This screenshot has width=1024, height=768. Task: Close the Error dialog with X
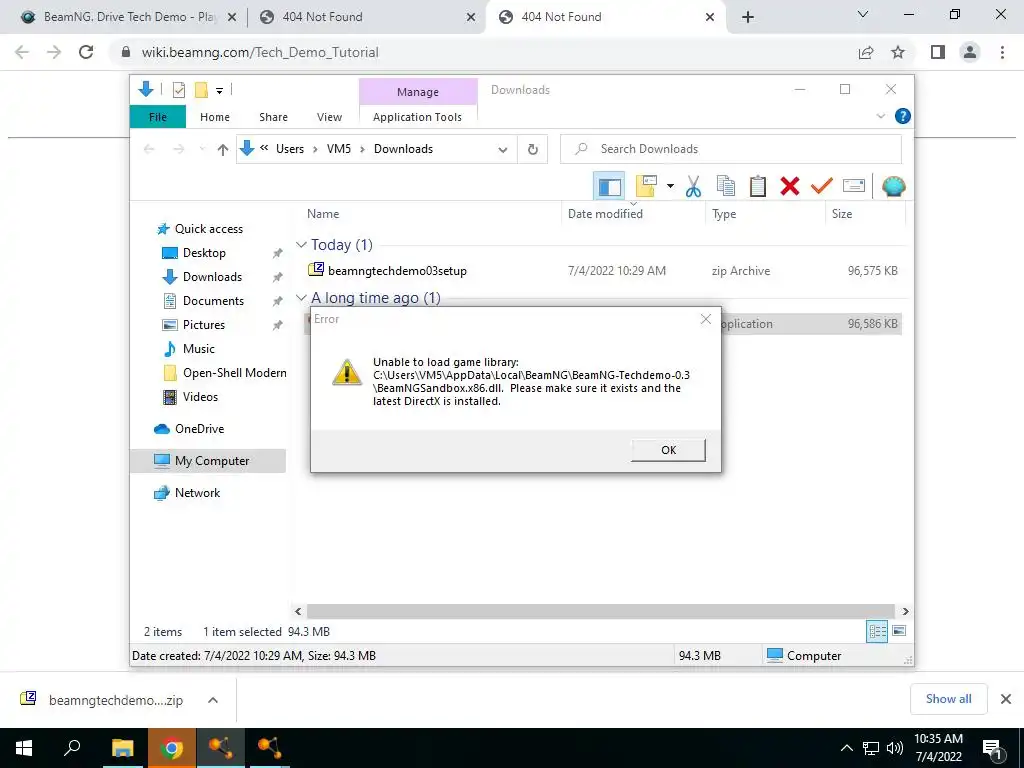click(x=705, y=319)
